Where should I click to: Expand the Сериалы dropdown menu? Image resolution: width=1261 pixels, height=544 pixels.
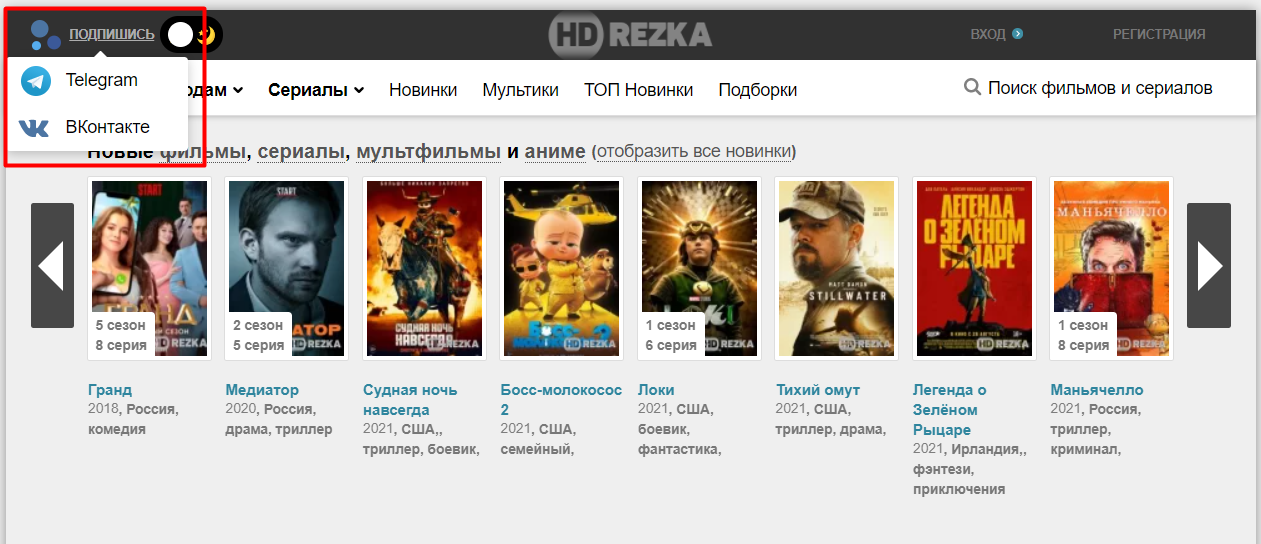click(x=316, y=90)
